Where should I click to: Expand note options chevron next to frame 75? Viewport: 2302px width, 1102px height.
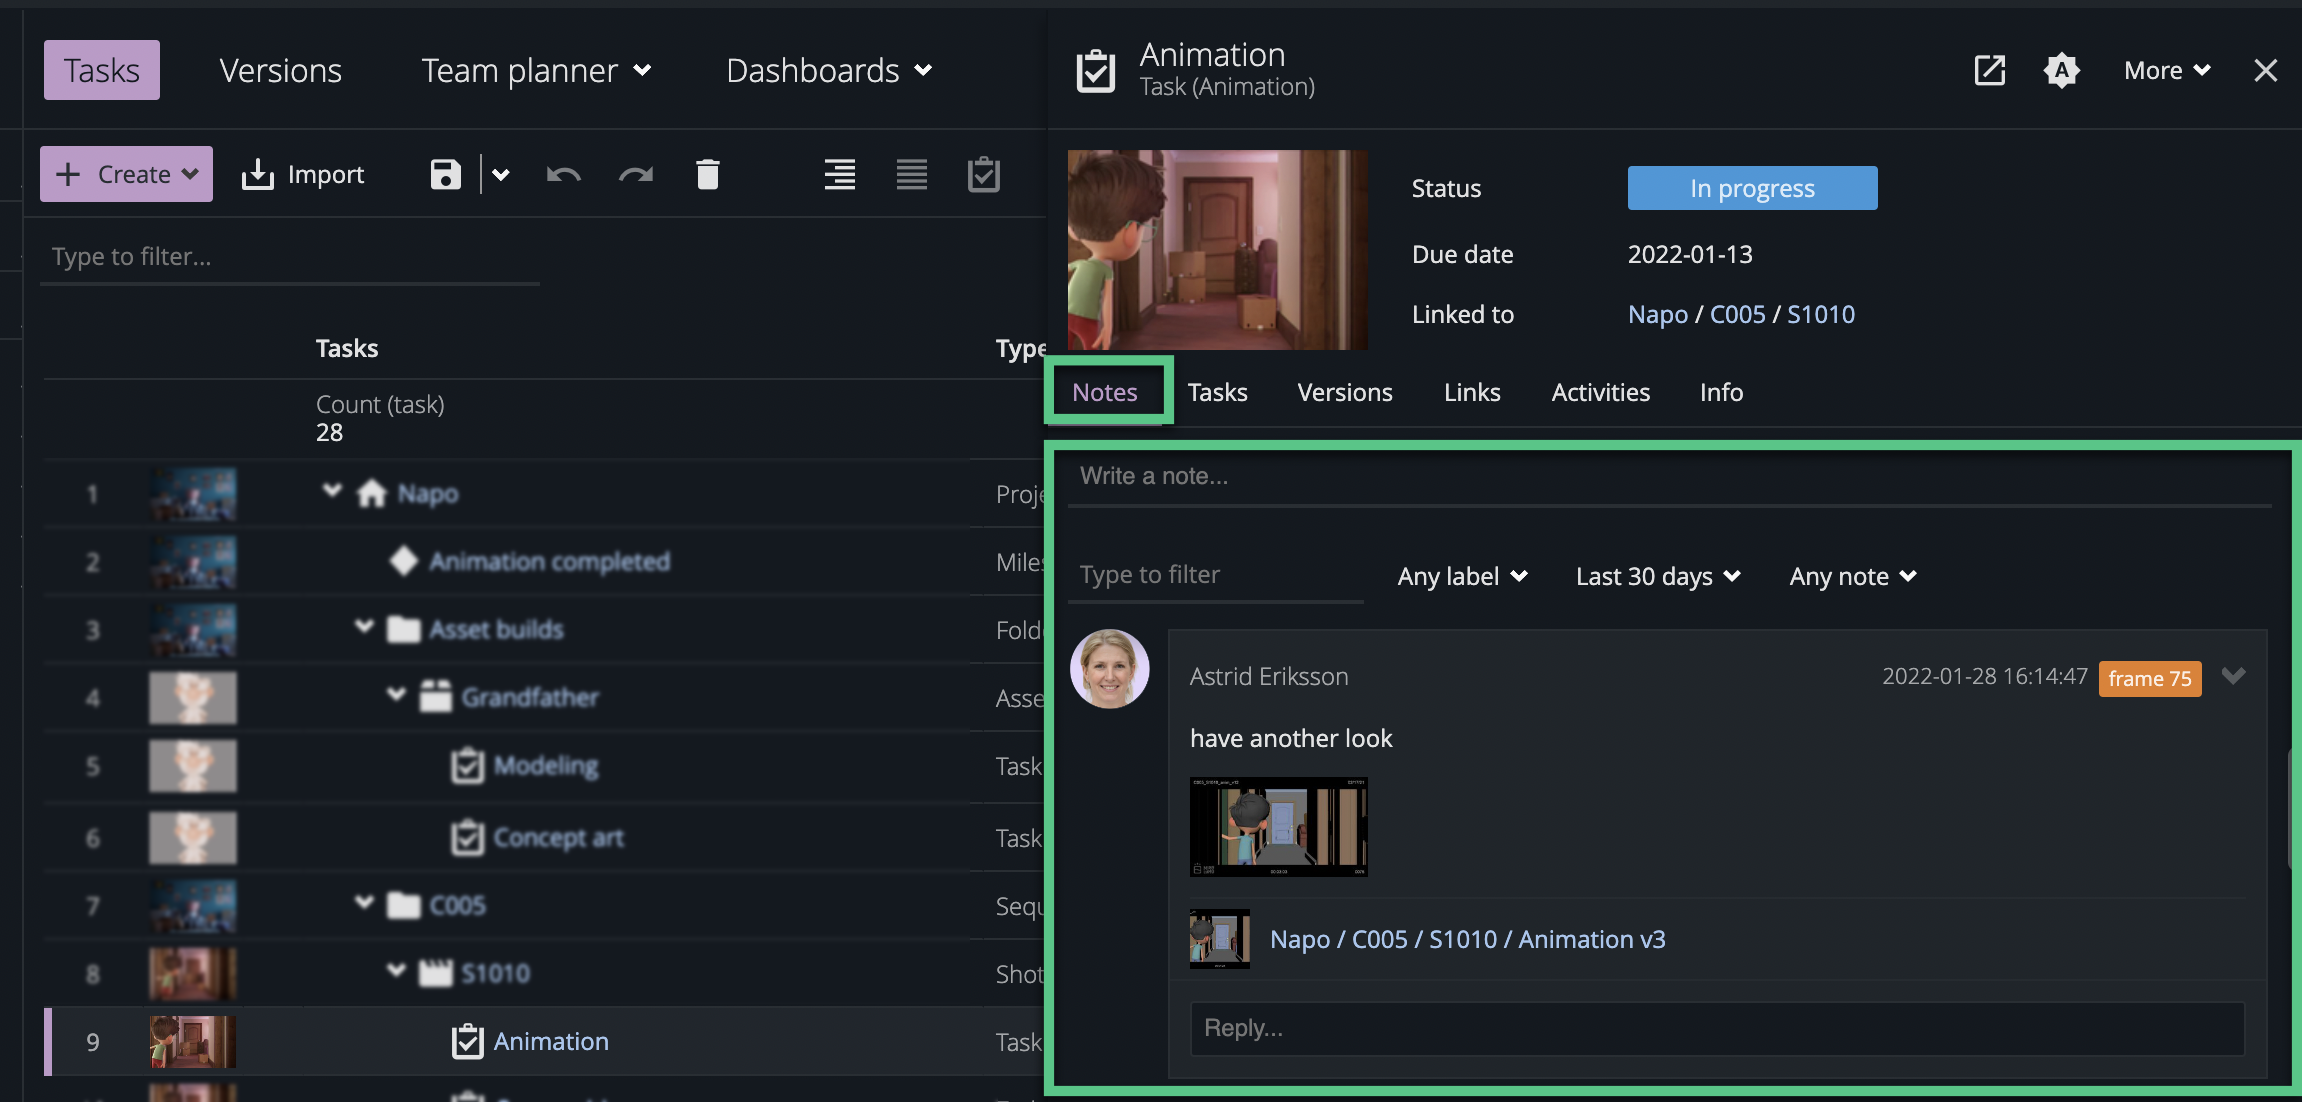(x=2233, y=677)
